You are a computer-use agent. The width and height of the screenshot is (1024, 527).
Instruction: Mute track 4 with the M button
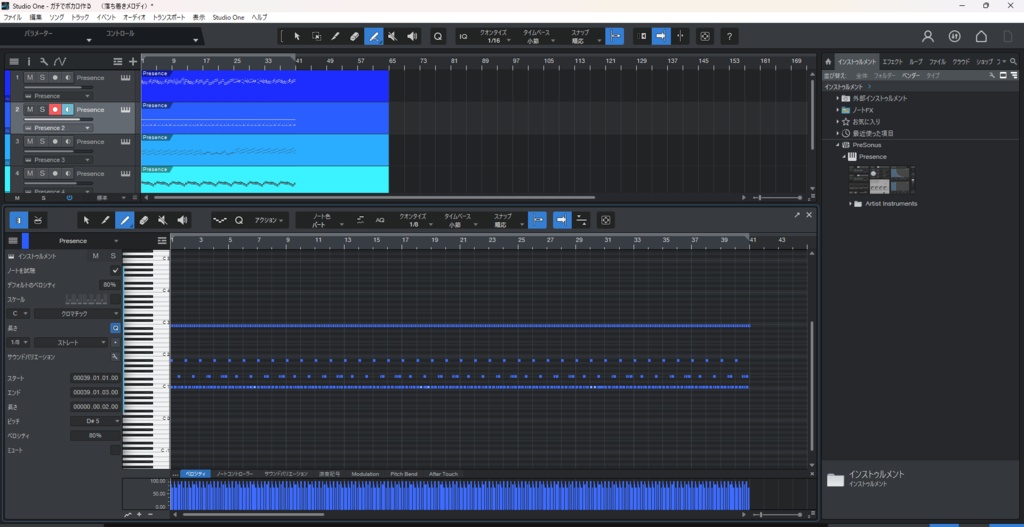click(x=29, y=173)
